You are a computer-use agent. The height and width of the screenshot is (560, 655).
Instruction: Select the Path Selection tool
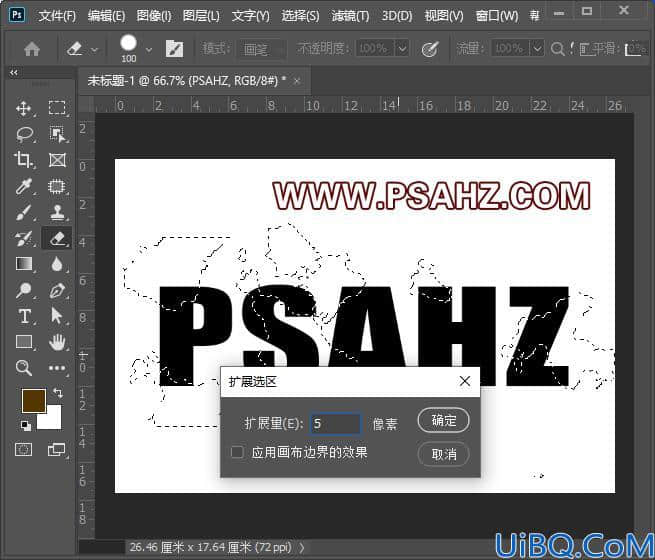click(56, 316)
